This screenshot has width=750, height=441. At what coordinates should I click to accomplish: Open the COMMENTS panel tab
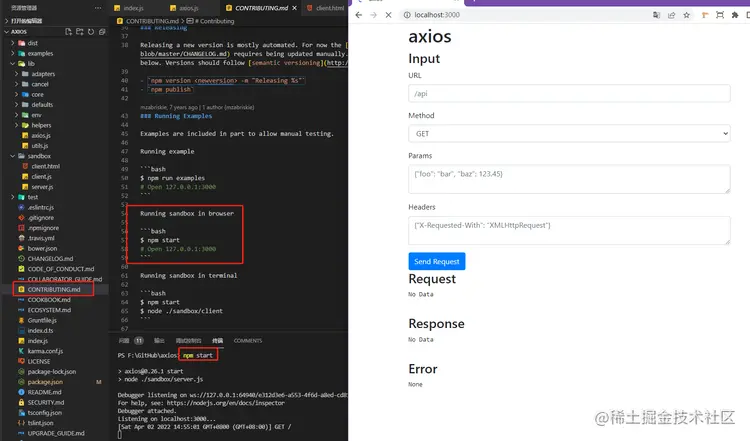click(x=248, y=341)
